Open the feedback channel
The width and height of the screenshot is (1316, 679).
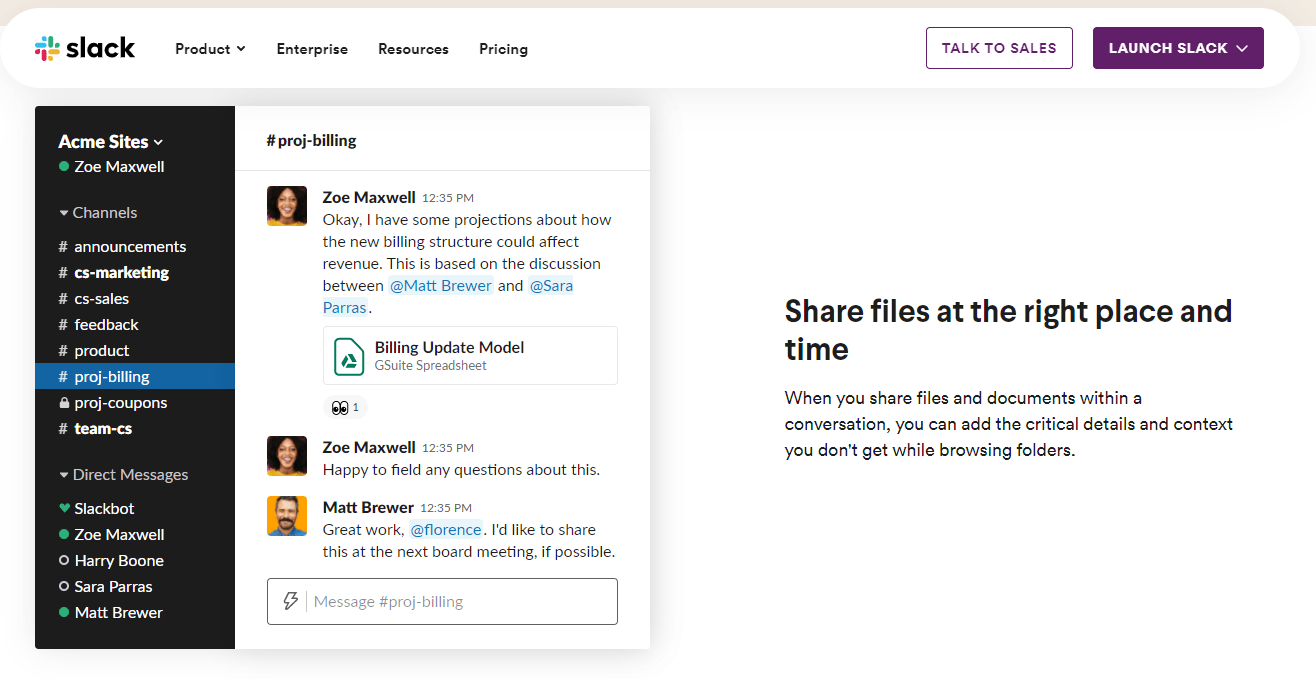pos(135,325)
